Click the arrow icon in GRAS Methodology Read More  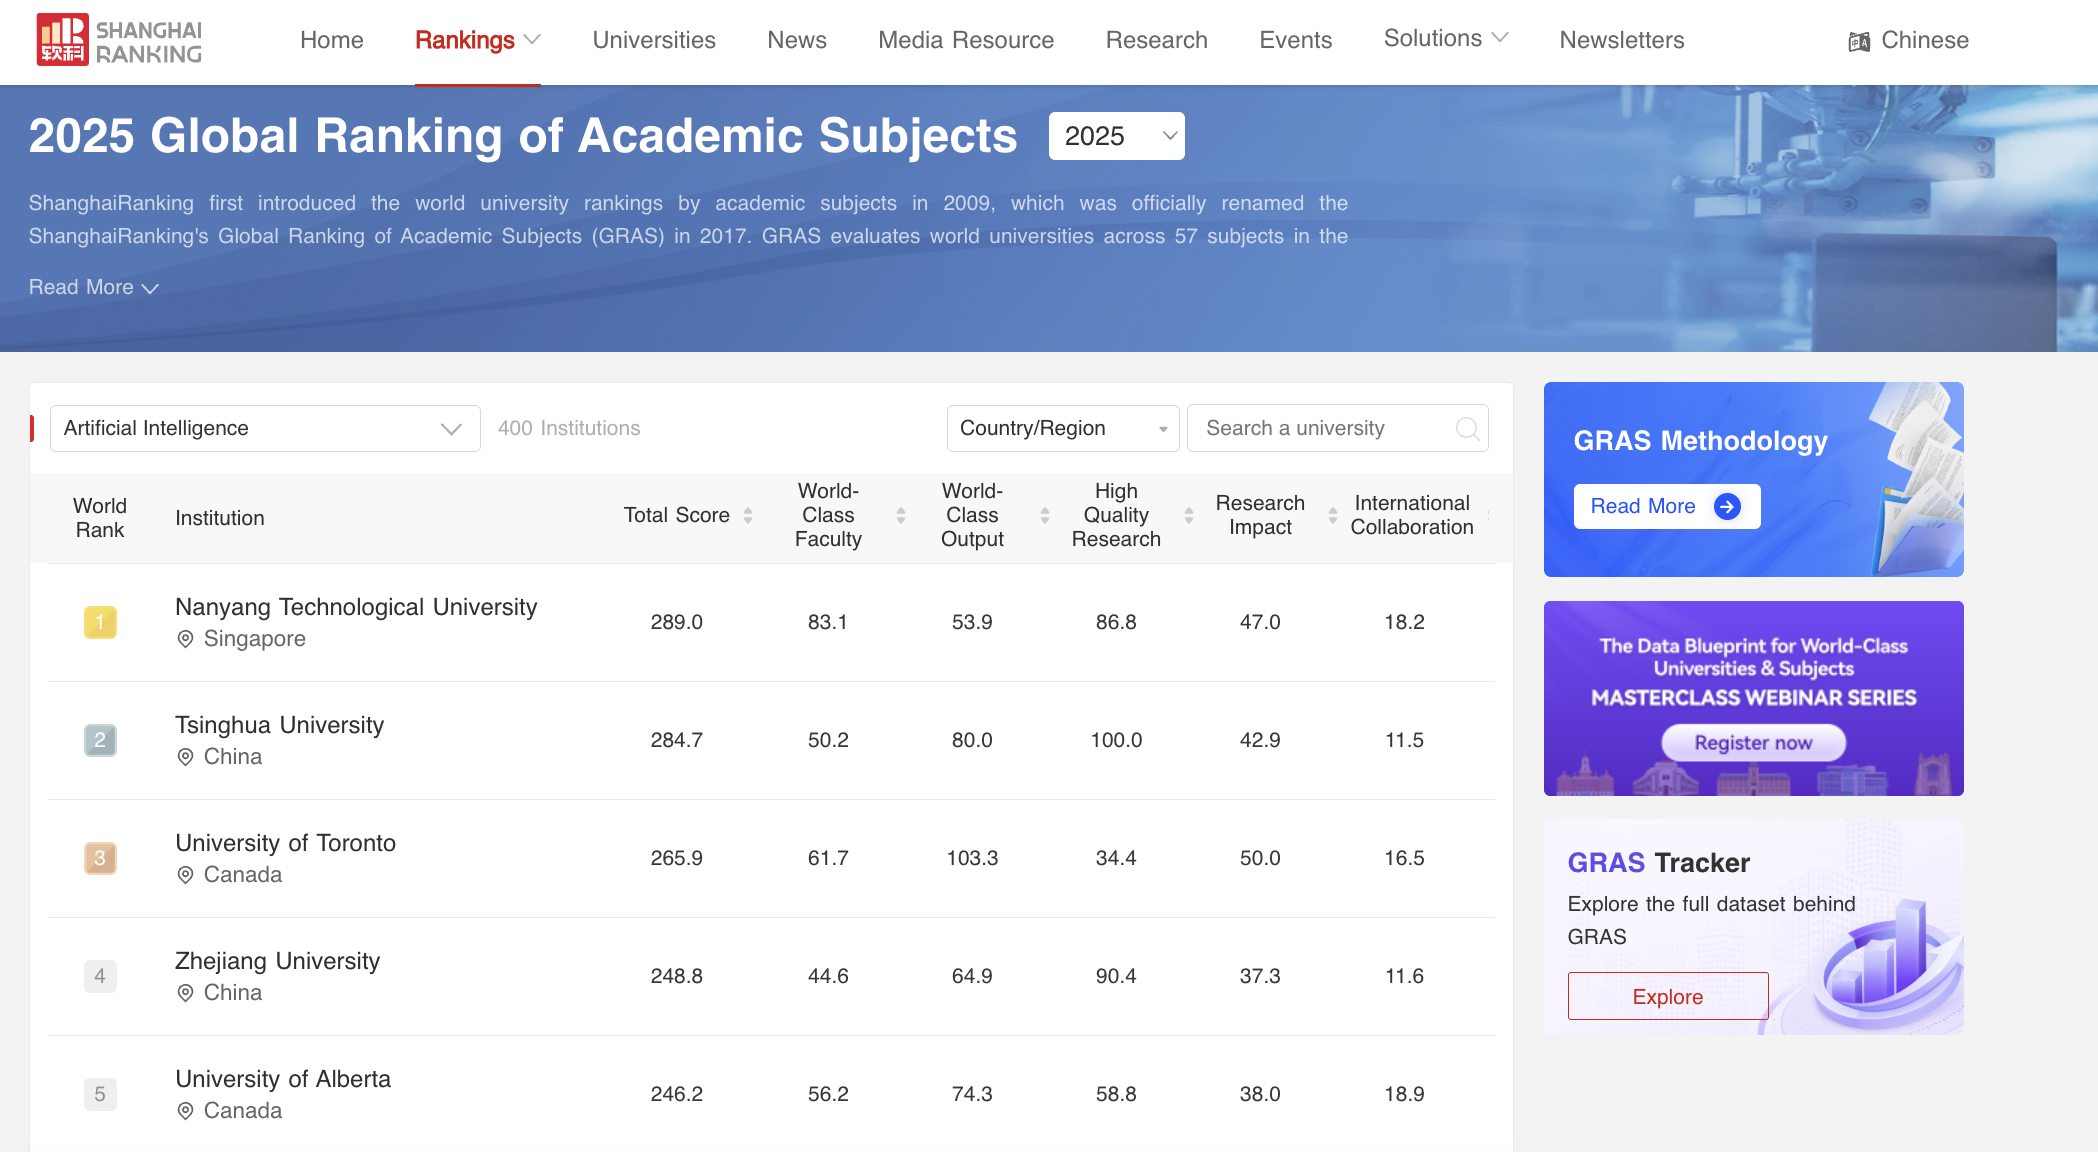tap(1727, 507)
